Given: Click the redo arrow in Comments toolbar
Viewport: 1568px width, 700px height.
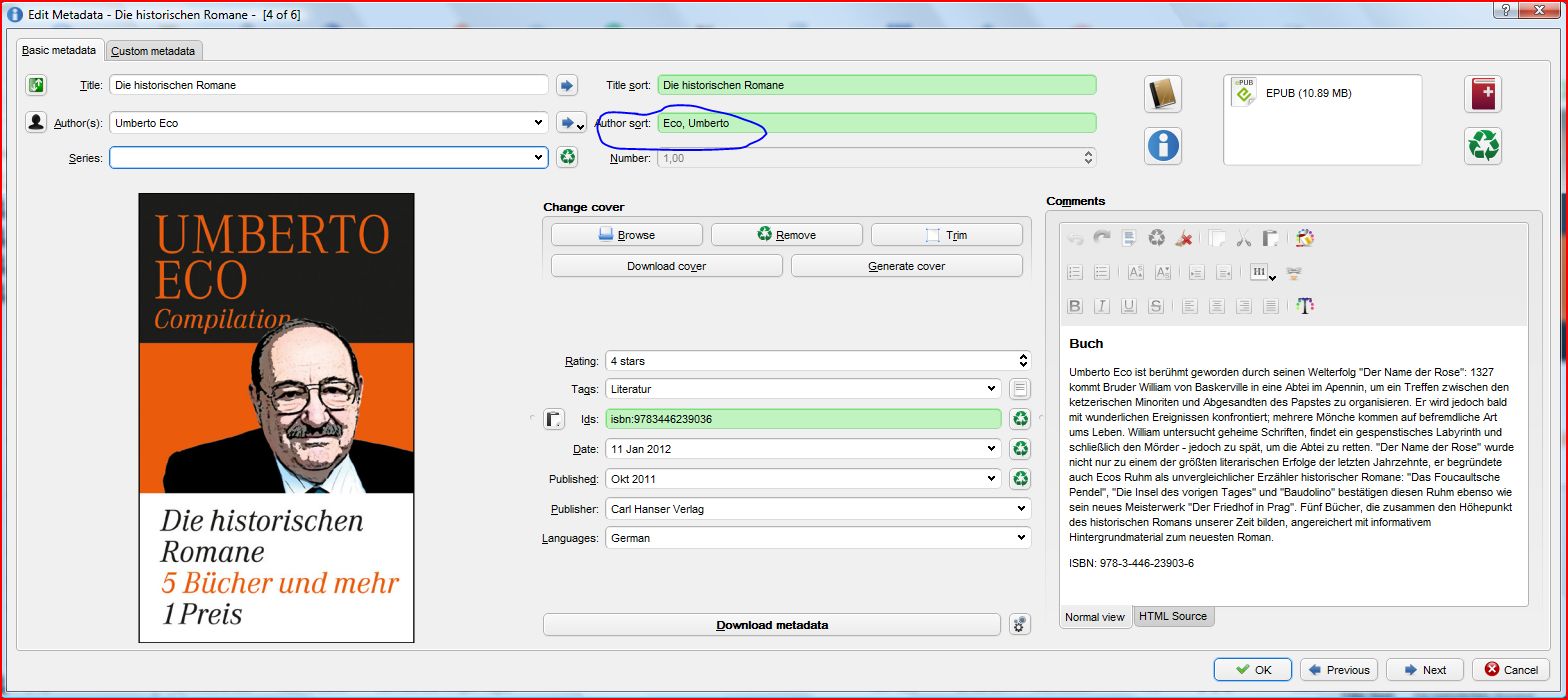Looking at the screenshot, I should click(1102, 238).
